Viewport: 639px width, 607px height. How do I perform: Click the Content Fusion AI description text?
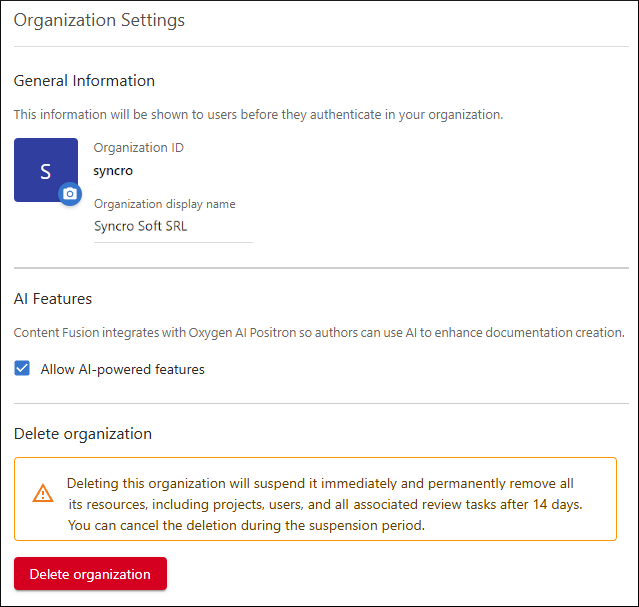[x=319, y=332]
